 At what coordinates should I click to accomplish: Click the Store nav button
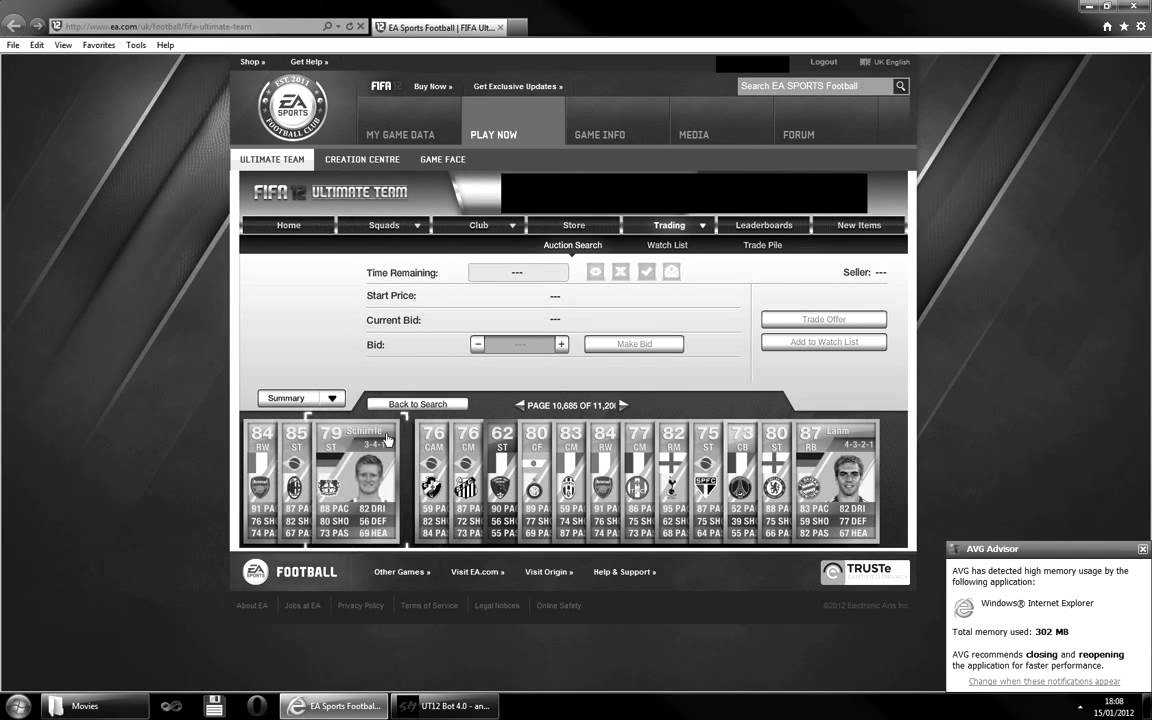click(574, 226)
